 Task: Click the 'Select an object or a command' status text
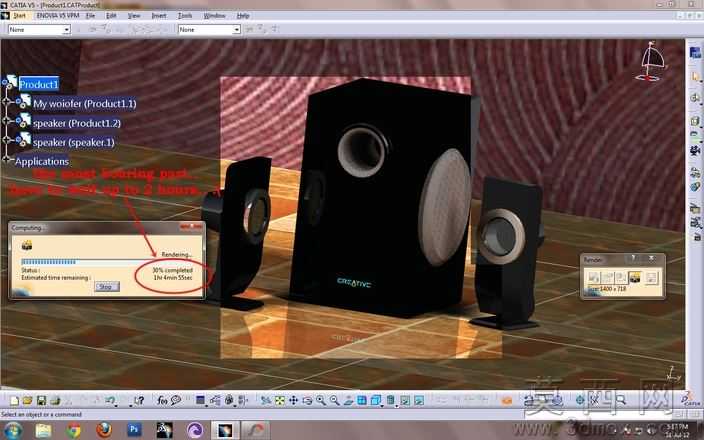pyautogui.click(x=41, y=414)
